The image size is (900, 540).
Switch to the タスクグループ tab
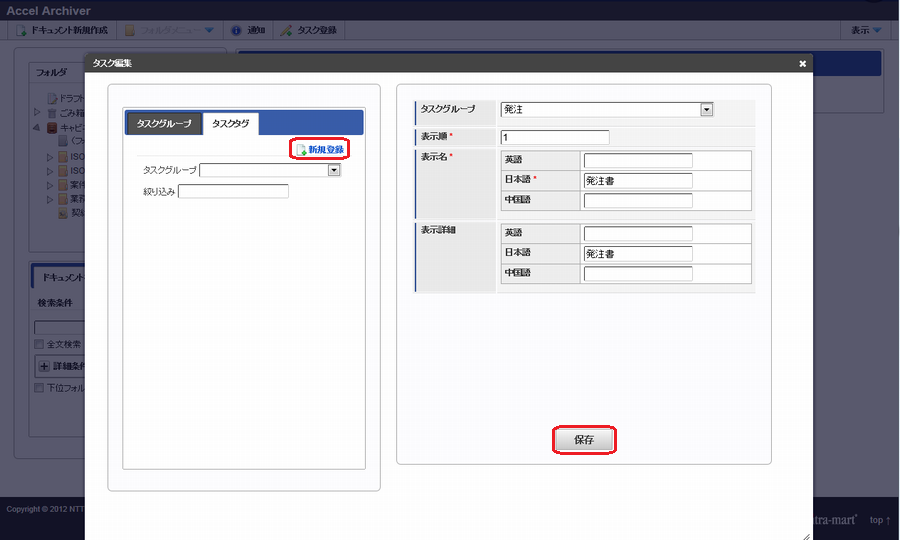[164, 123]
